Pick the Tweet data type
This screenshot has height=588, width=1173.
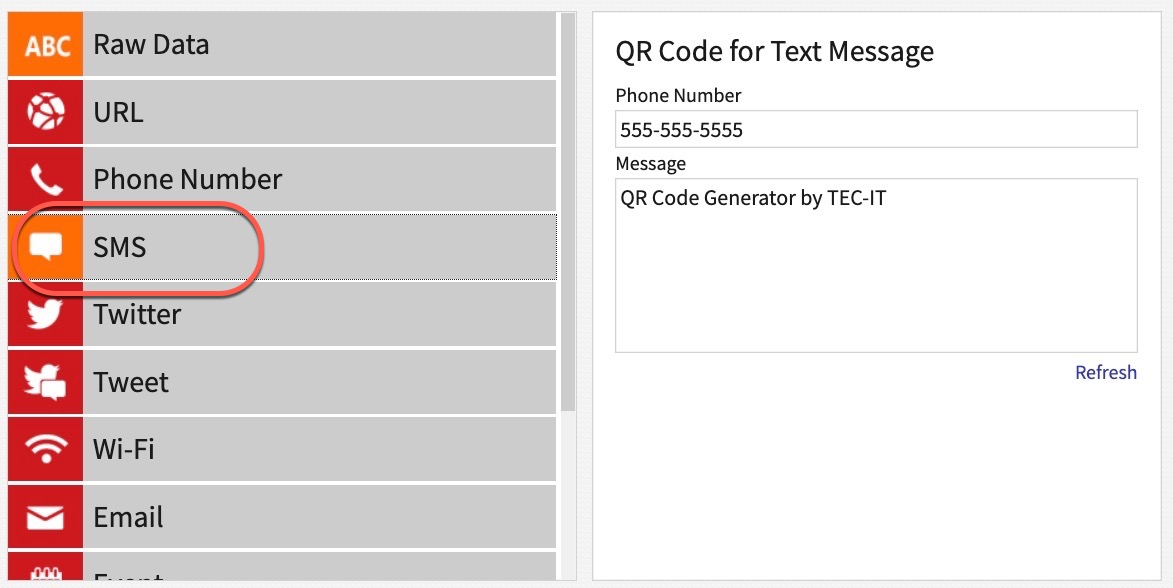click(131, 382)
